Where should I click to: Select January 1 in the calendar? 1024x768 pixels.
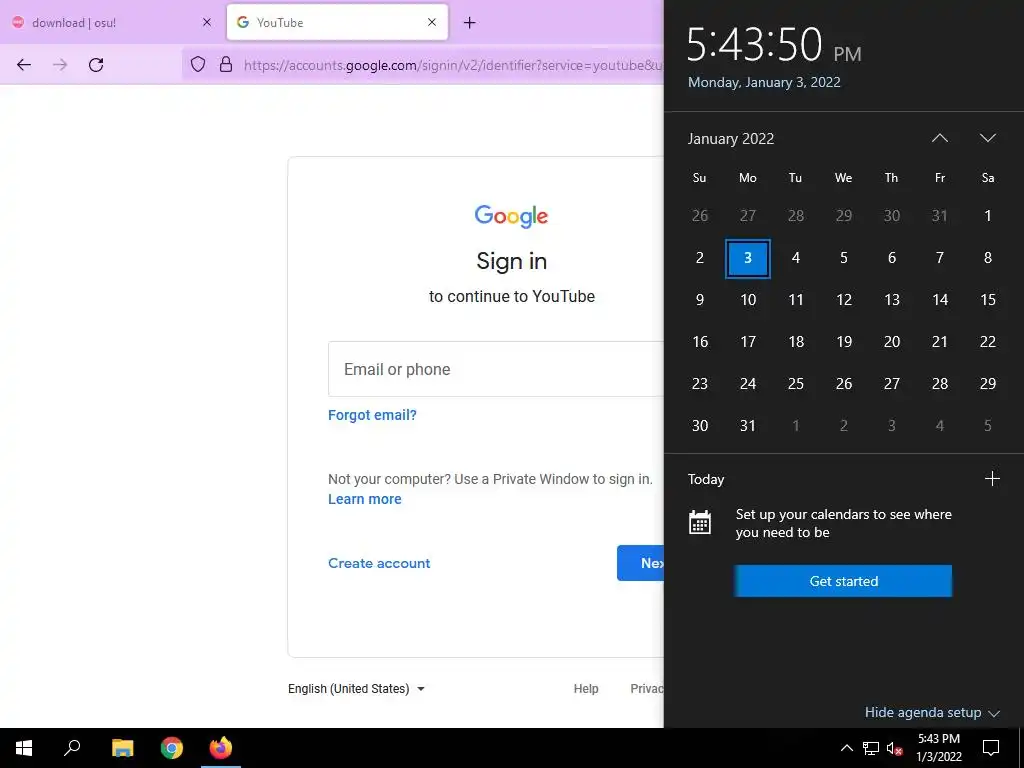[987, 216]
